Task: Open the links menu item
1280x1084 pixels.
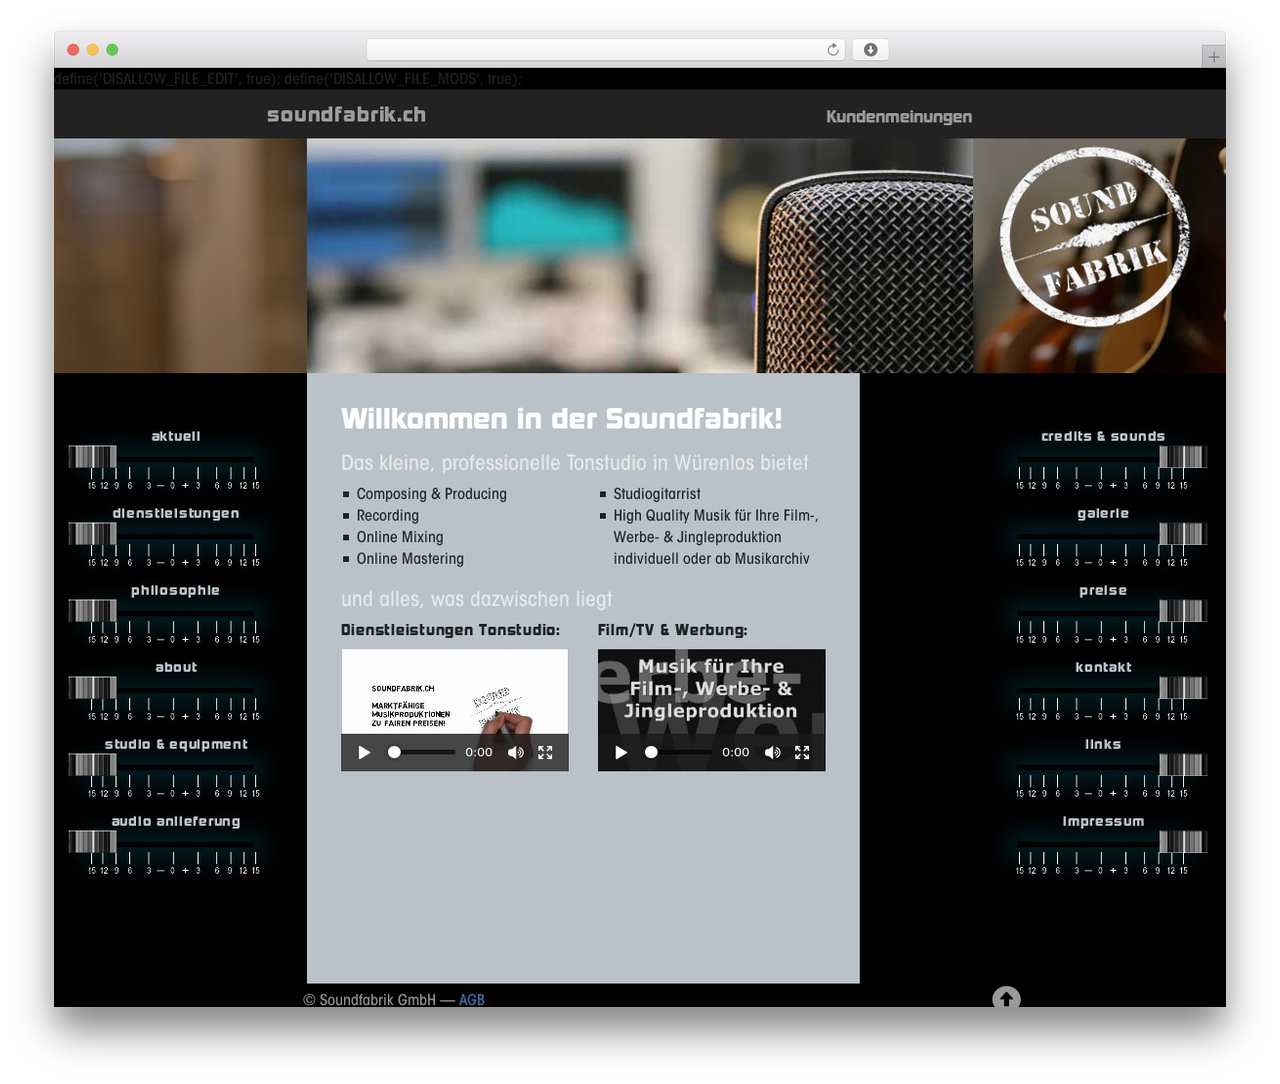Action: pyautogui.click(x=1103, y=744)
